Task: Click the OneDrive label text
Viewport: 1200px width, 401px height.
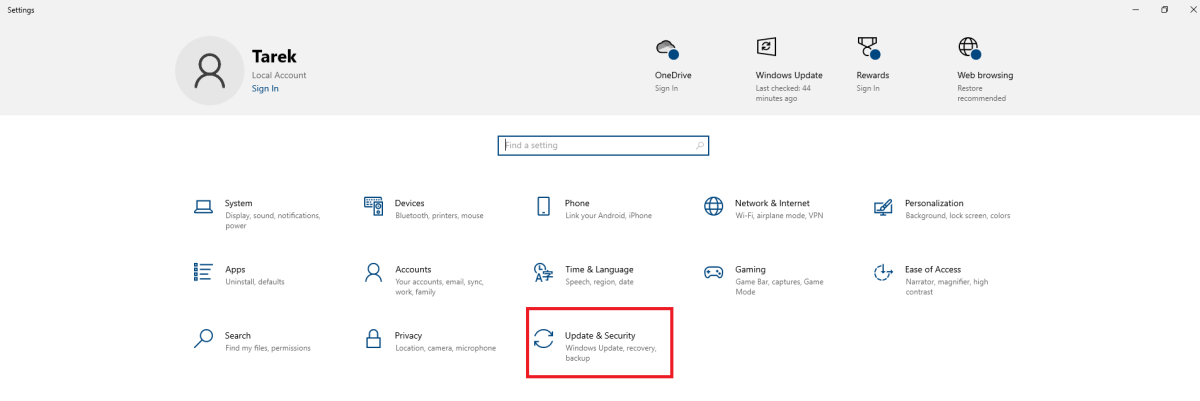Action: pos(673,75)
